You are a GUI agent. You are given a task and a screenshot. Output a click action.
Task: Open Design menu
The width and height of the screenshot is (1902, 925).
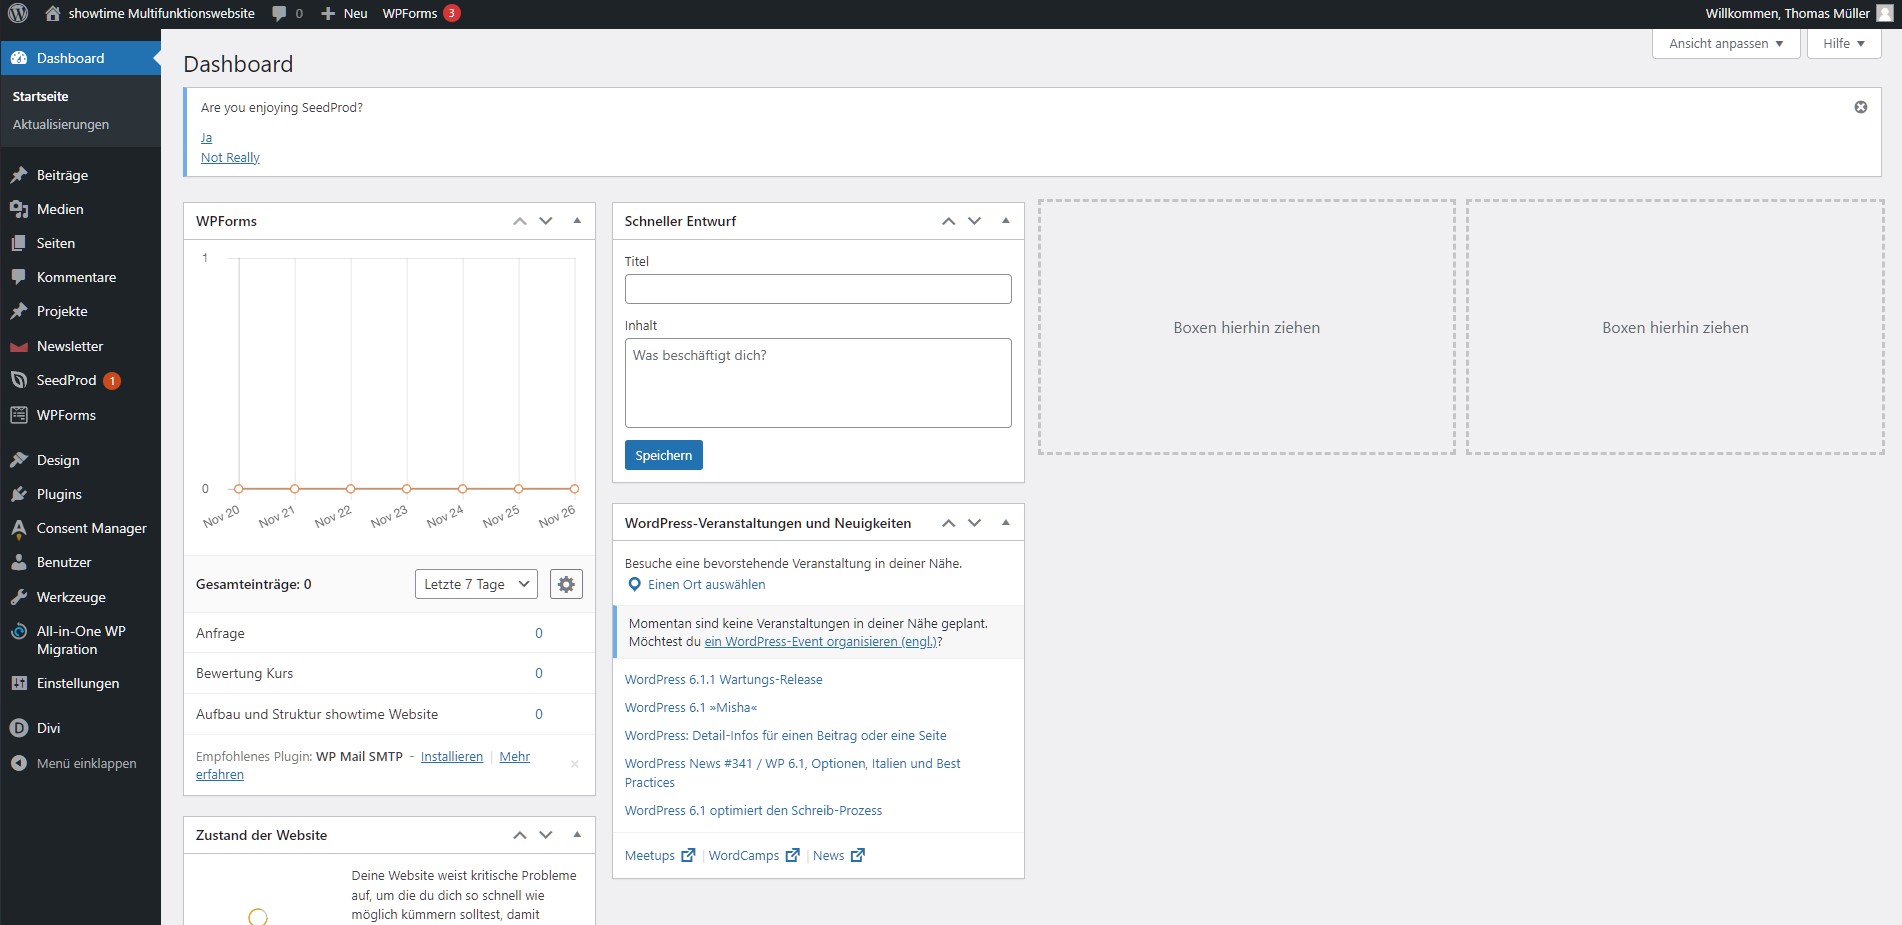(x=80, y=460)
